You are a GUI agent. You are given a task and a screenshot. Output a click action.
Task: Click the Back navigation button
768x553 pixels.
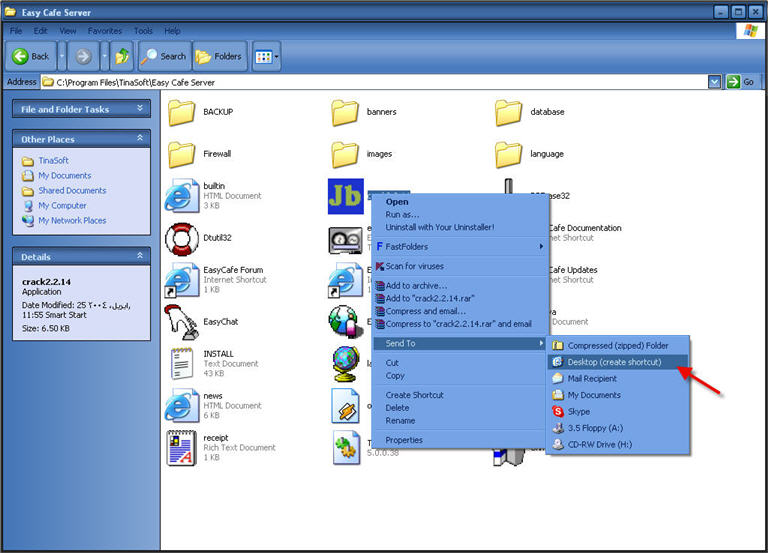(x=31, y=56)
